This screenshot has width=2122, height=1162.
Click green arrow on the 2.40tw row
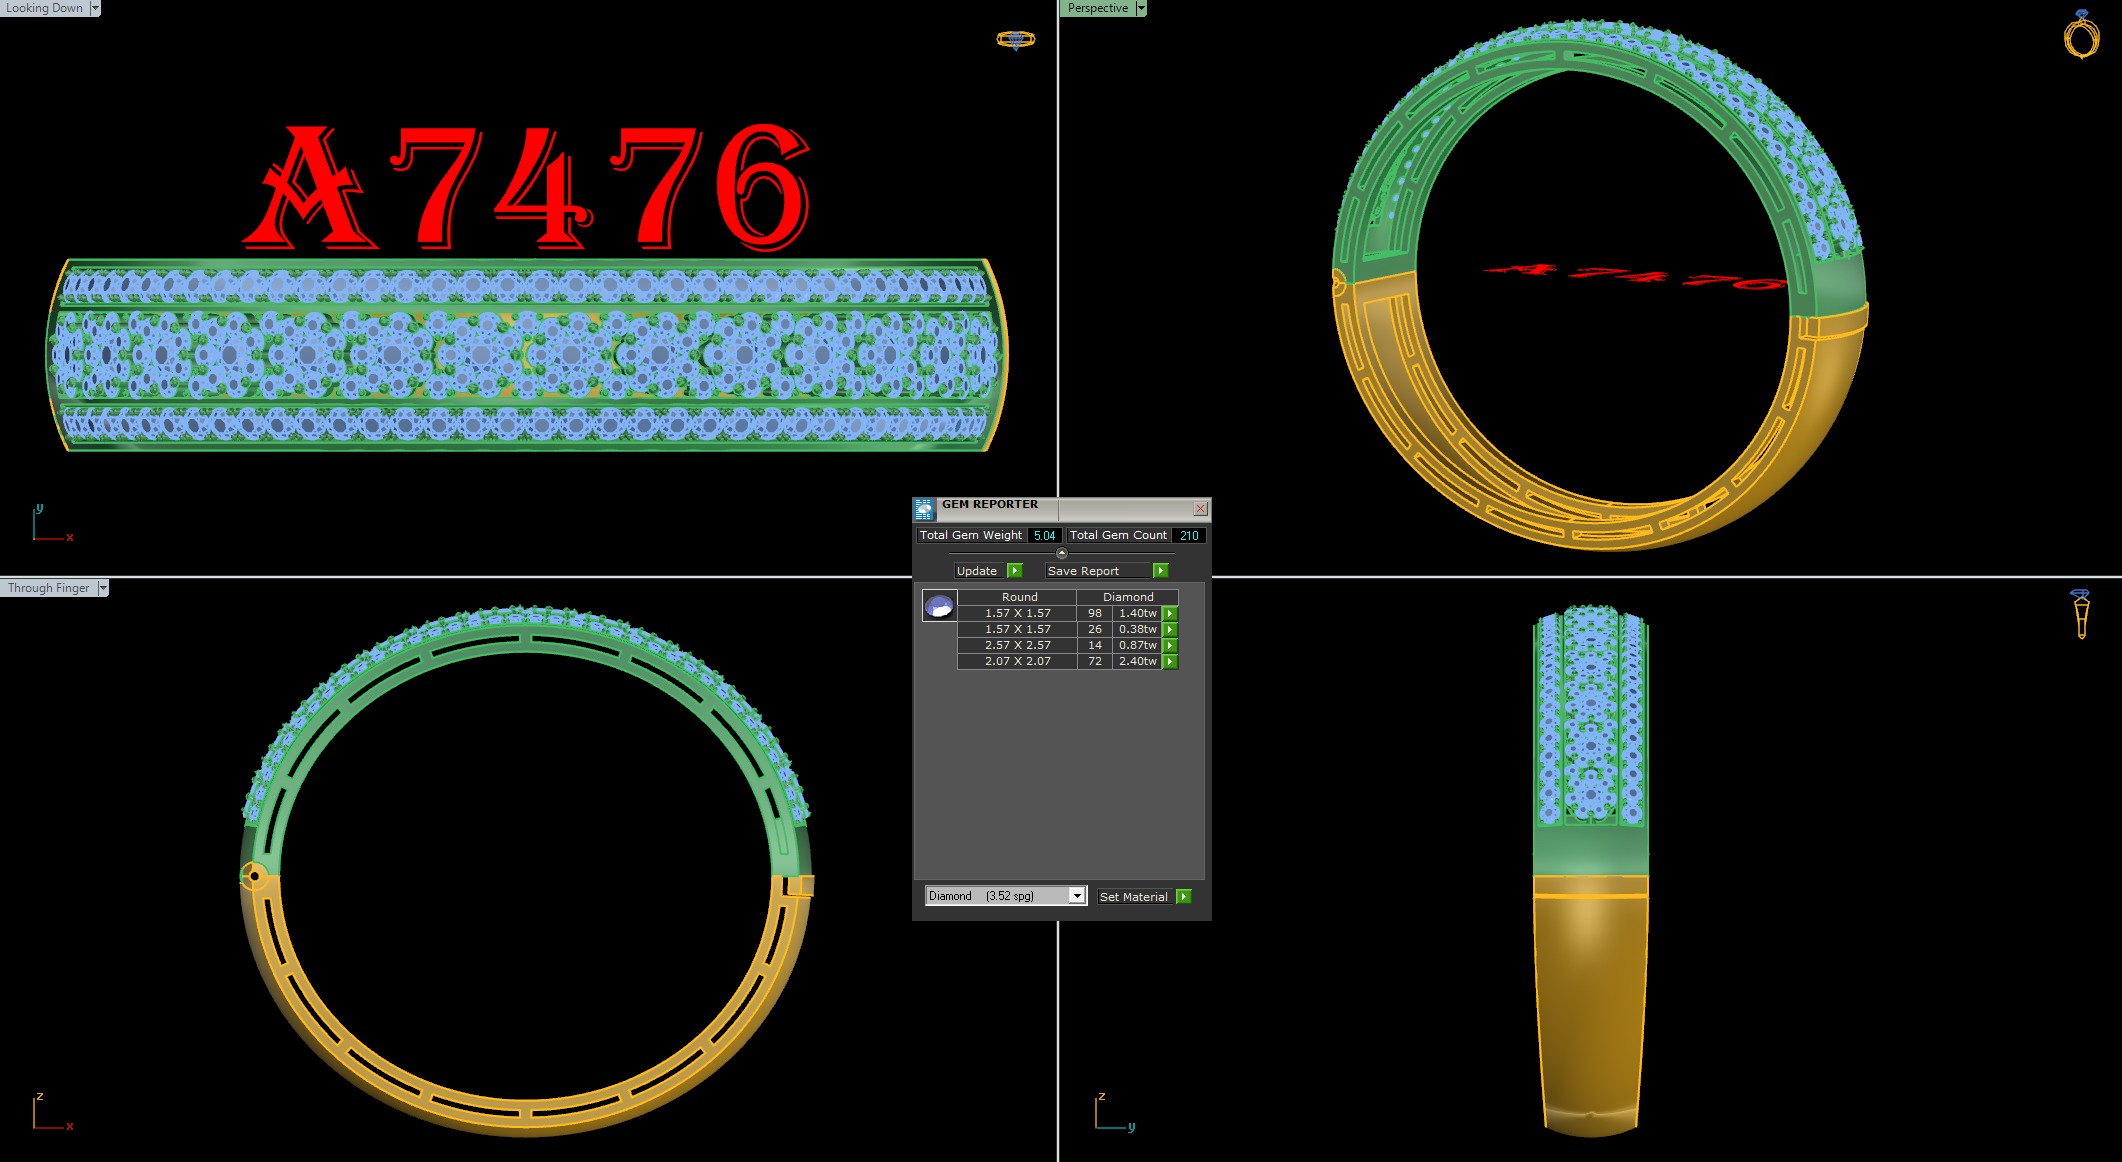tap(1170, 662)
